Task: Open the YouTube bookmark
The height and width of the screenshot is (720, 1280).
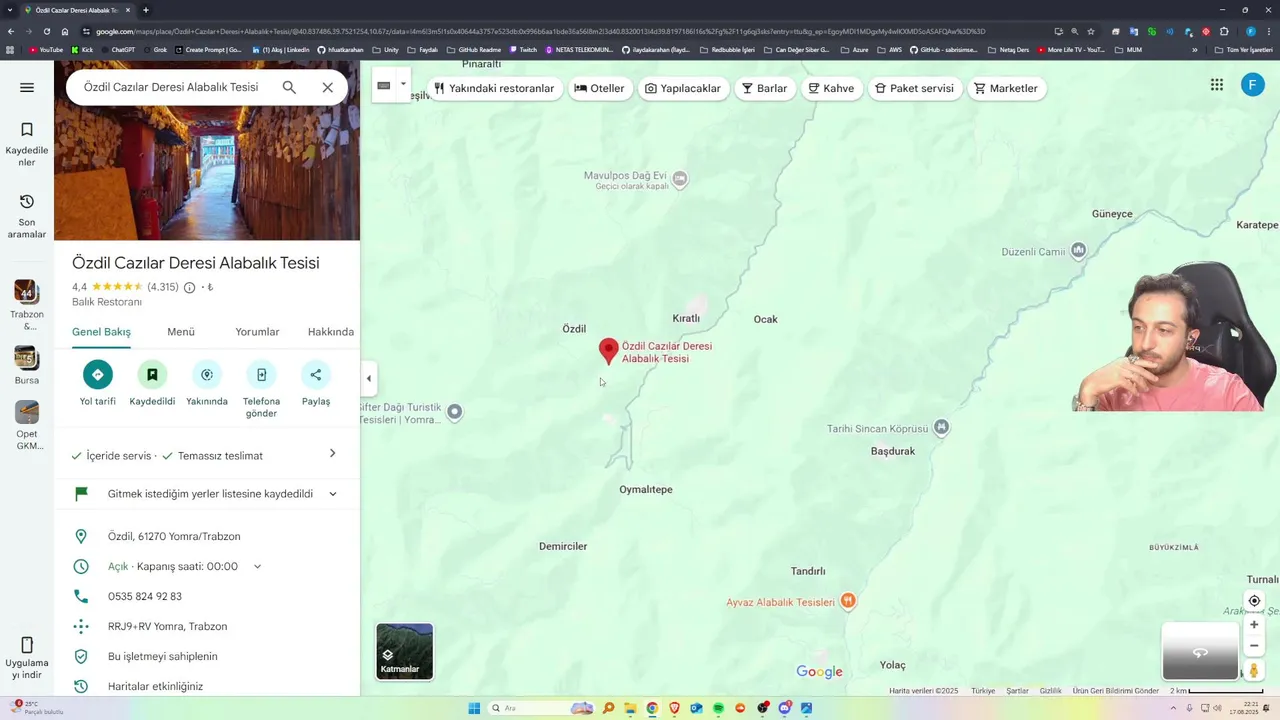Action: click(x=46, y=49)
